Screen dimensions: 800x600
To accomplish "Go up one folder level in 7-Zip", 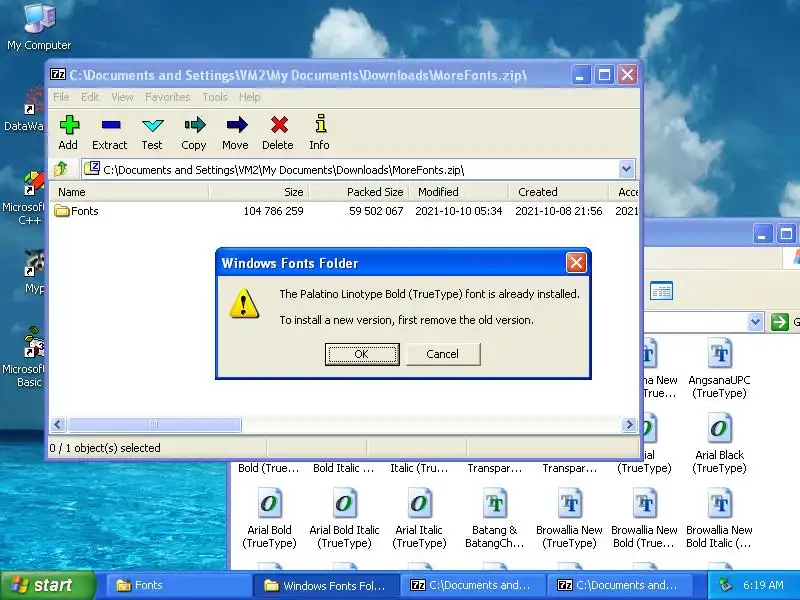I will [x=61, y=168].
